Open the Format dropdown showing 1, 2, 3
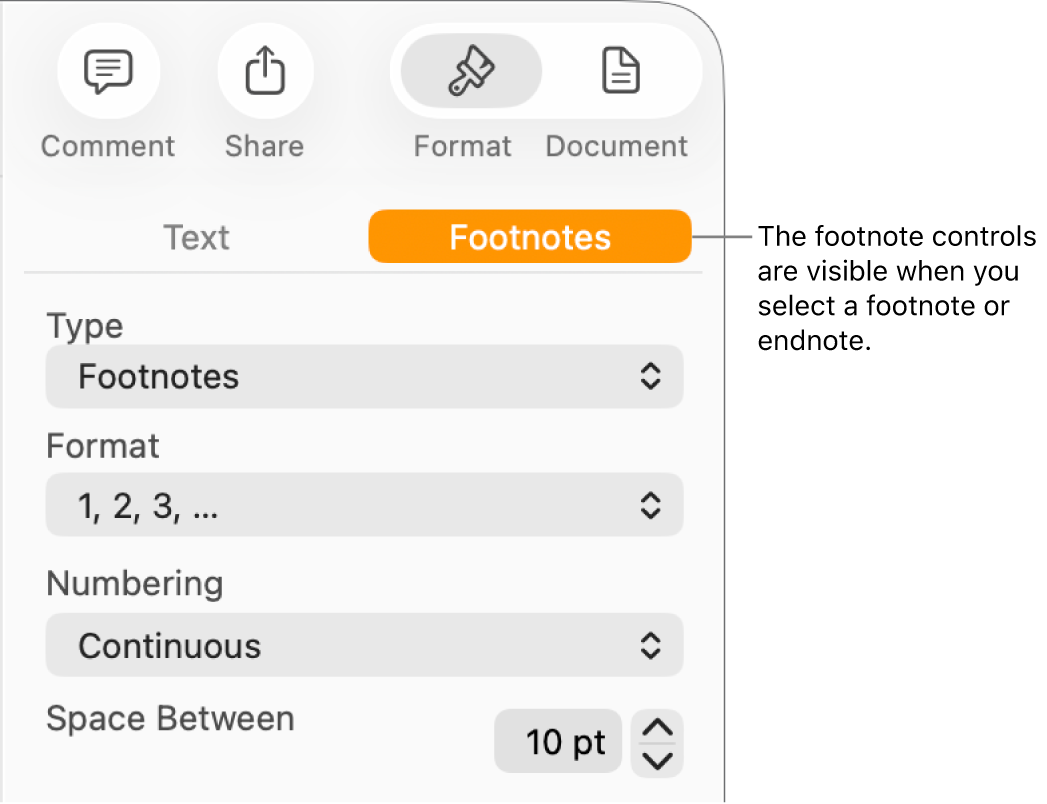This screenshot has width=1047, height=804. [x=364, y=505]
